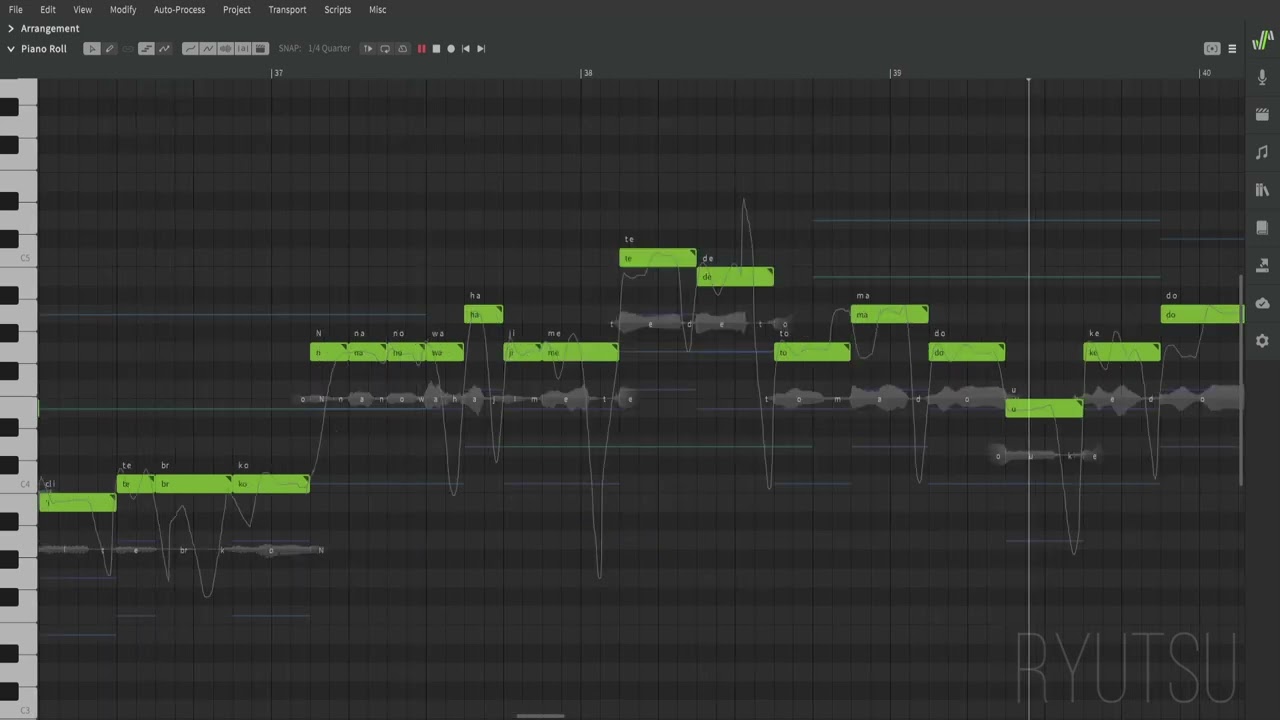Click the link notes icon
The image size is (1280, 720).
click(128, 48)
